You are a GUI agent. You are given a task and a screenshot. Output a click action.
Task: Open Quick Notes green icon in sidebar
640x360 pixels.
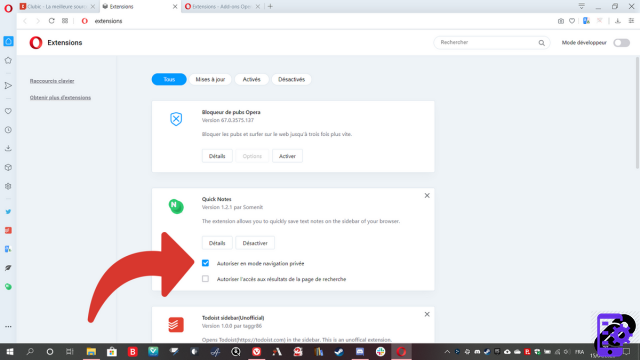(x=8, y=287)
